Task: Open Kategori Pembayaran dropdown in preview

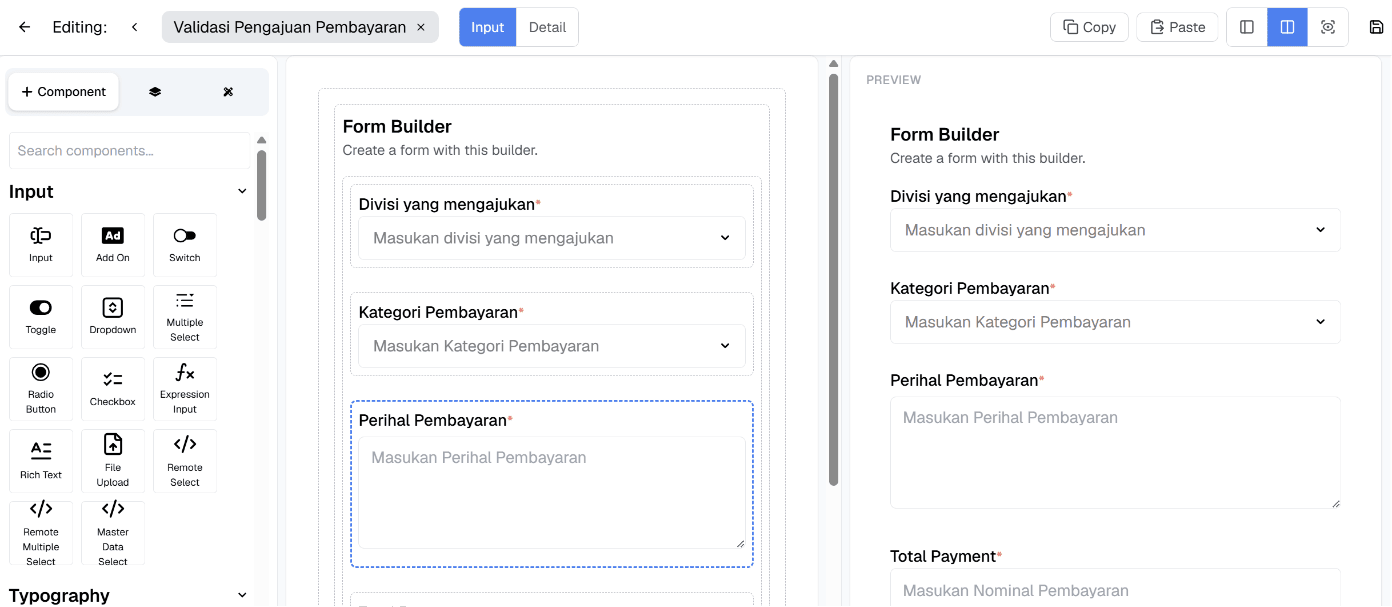Action: point(1115,322)
